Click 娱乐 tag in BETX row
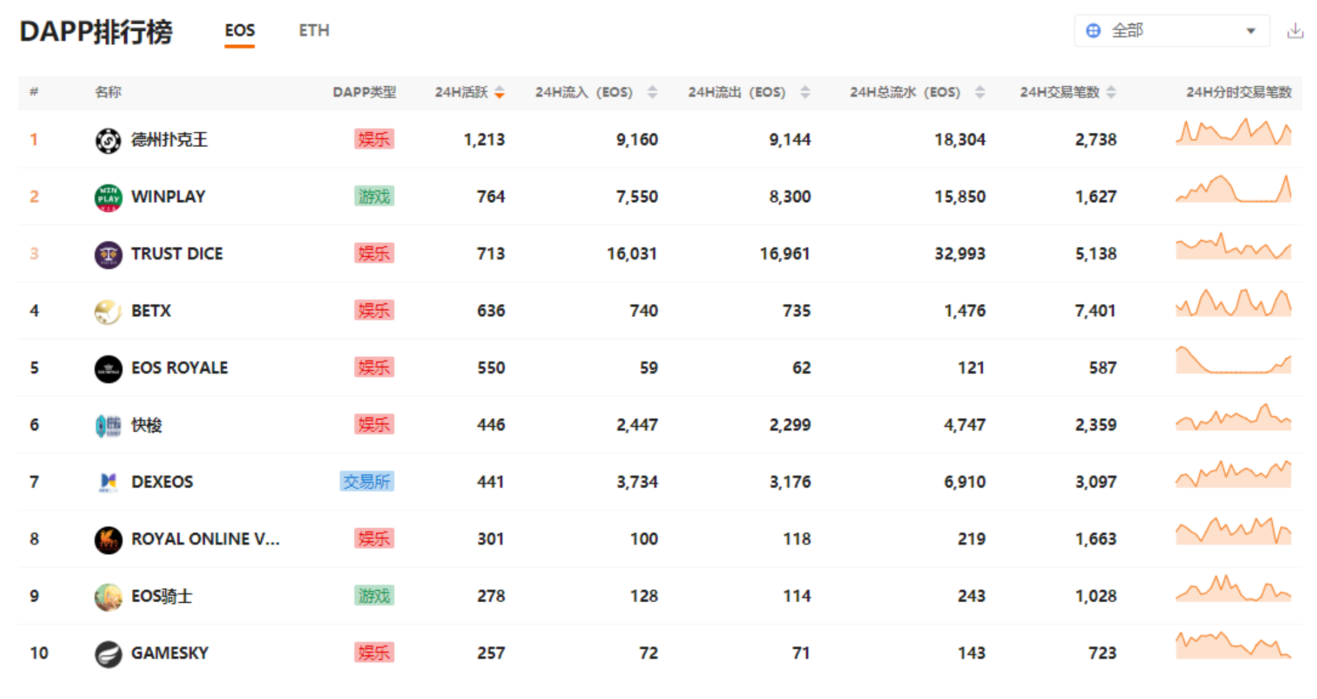The width and height of the screenshot is (1317, 699). click(x=374, y=311)
